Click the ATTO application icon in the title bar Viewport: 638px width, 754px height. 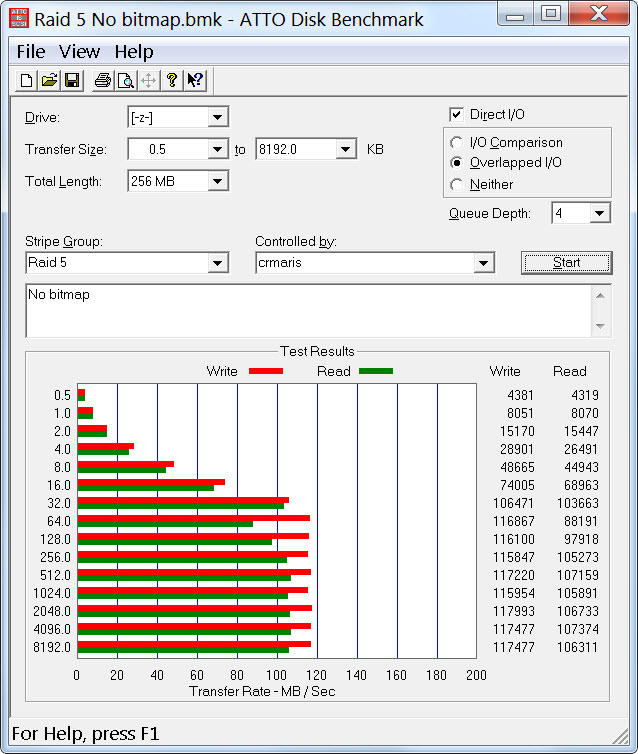[x=19, y=19]
